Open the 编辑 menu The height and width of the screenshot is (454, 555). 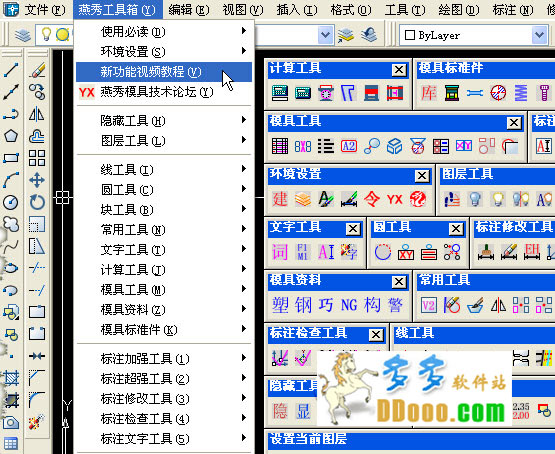pyautogui.click(x=189, y=10)
